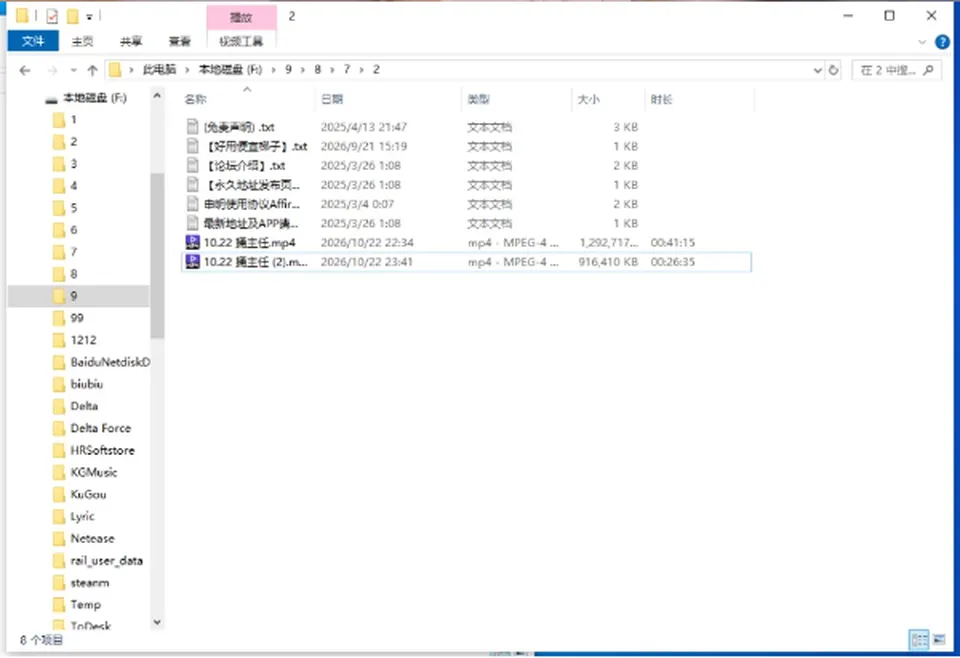The width and height of the screenshot is (960, 658).
Task: Click the refresh icon beside the address bar
Action: [x=833, y=70]
